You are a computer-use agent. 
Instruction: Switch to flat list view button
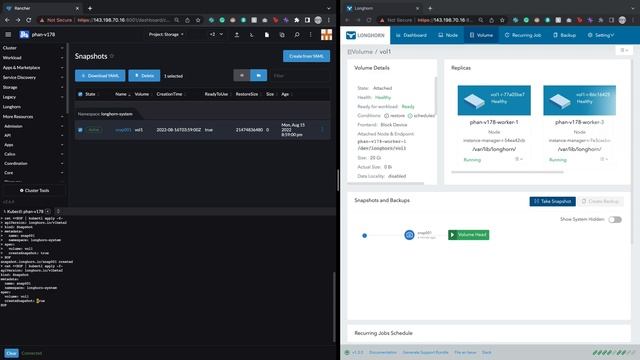(242, 75)
